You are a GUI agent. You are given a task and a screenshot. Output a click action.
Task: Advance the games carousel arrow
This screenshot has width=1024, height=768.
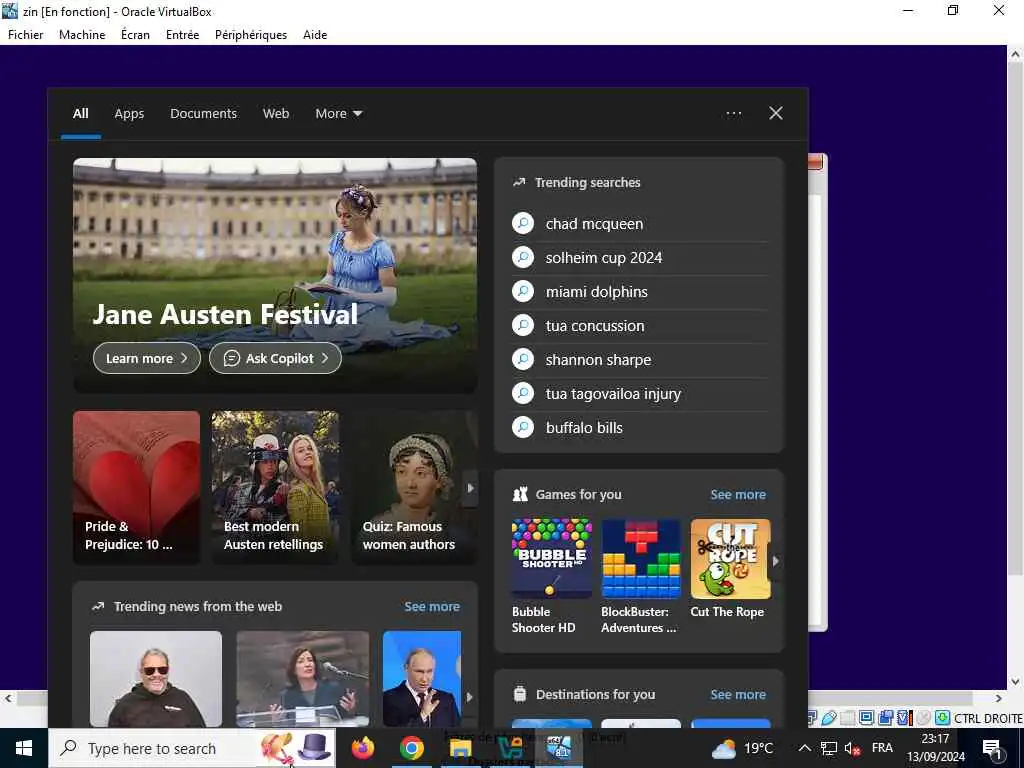pyautogui.click(x=776, y=561)
